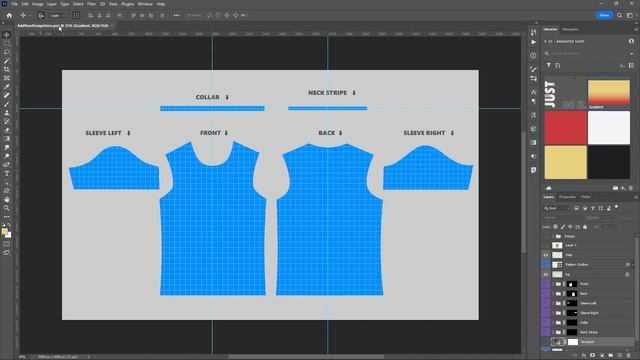Expand the Collar group in Layers
This screenshot has height=360, width=640.
coord(553,322)
